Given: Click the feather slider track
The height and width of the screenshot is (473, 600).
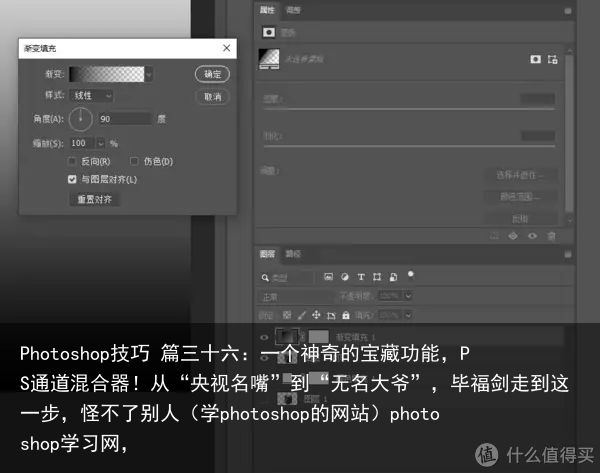Looking at the screenshot, I should [x=409, y=146].
